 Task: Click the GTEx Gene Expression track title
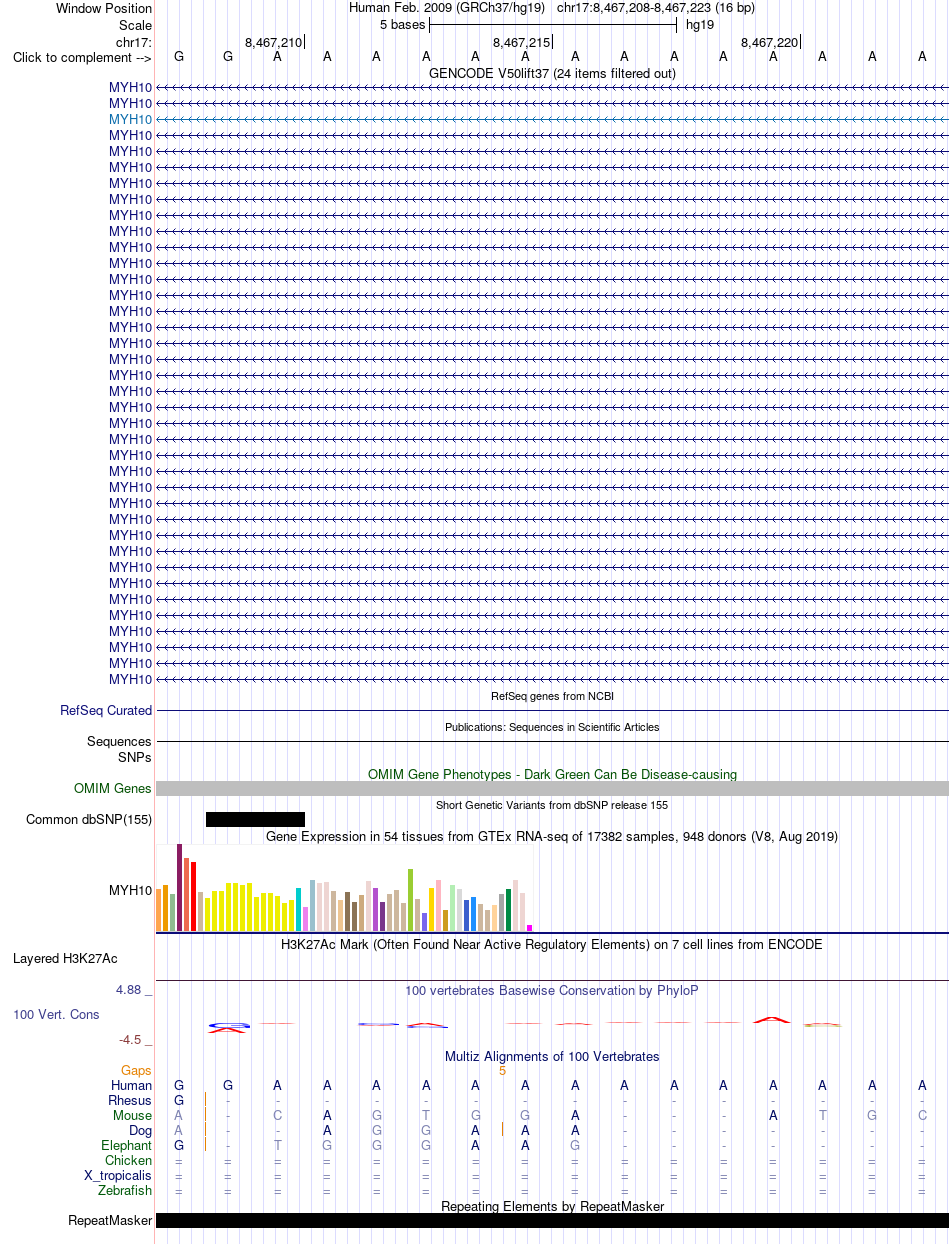(552, 836)
